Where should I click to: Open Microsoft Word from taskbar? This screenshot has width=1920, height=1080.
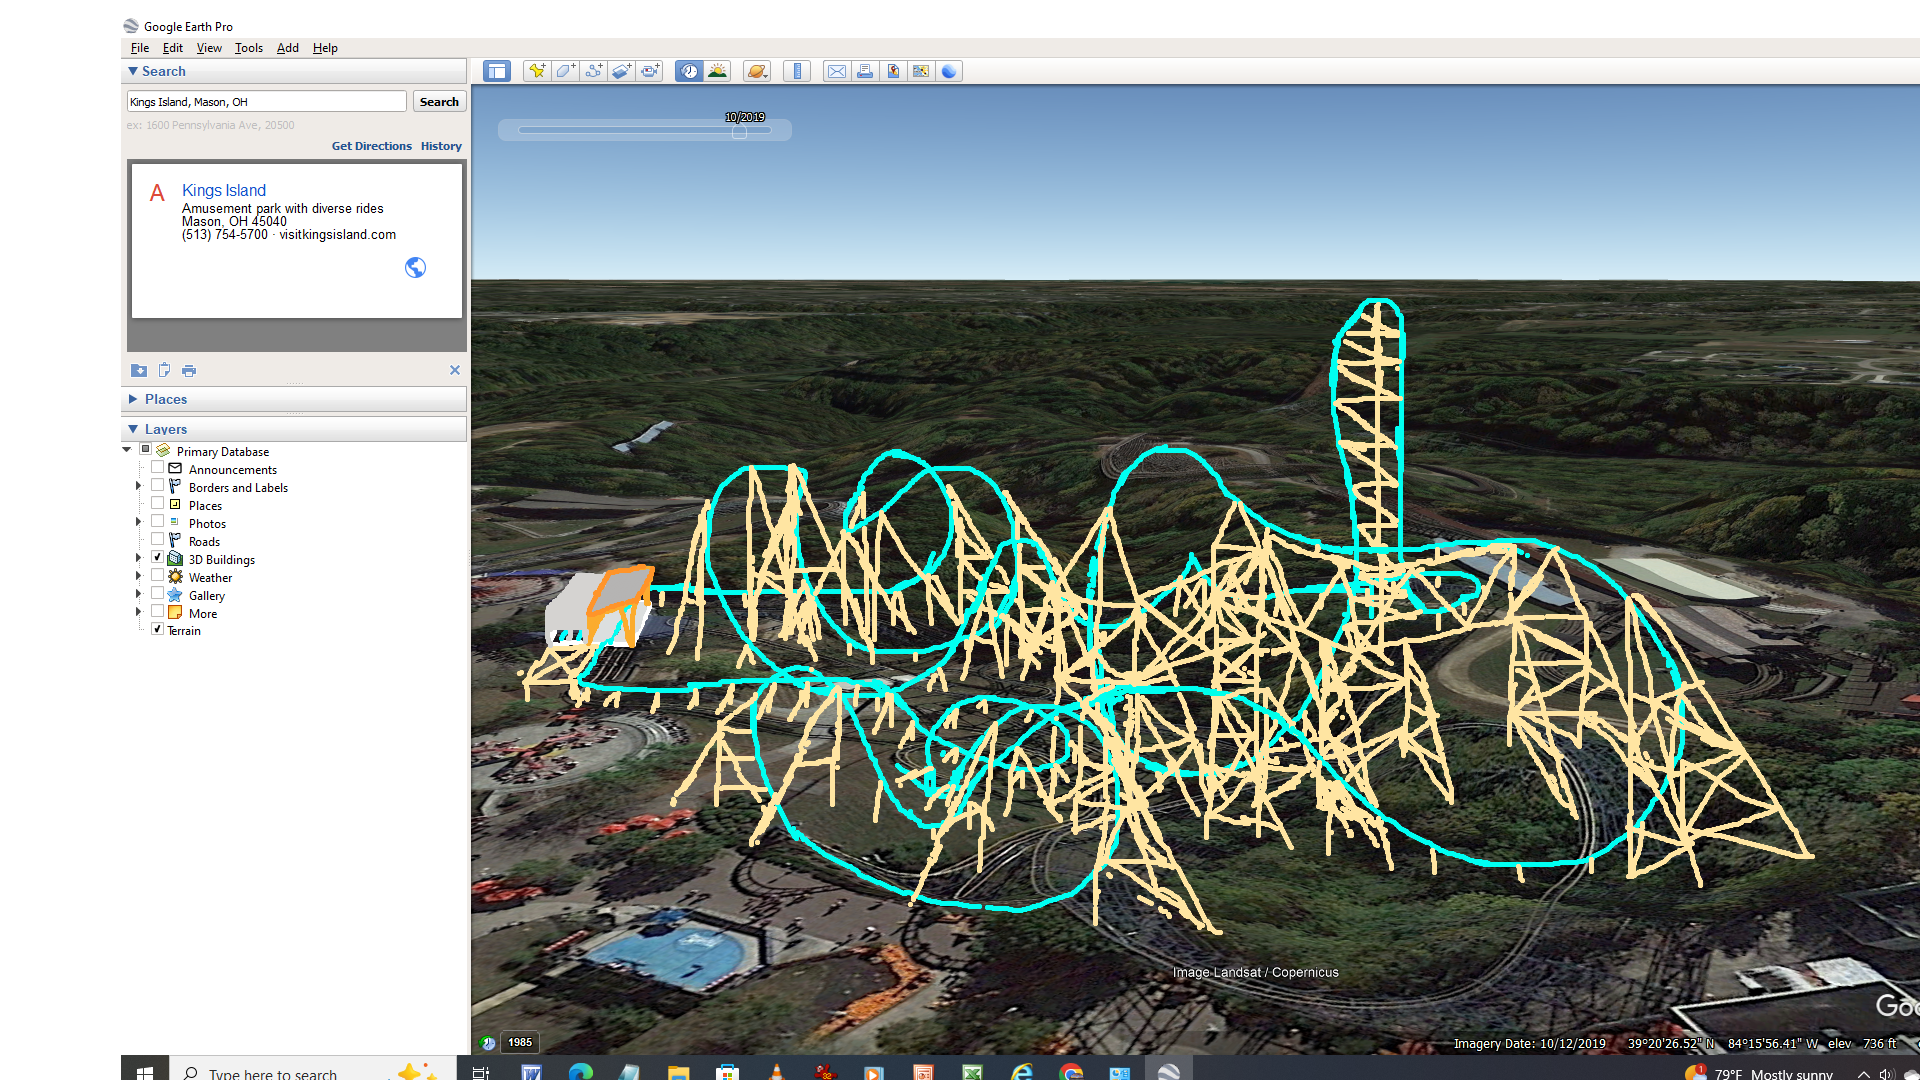tap(531, 1072)
